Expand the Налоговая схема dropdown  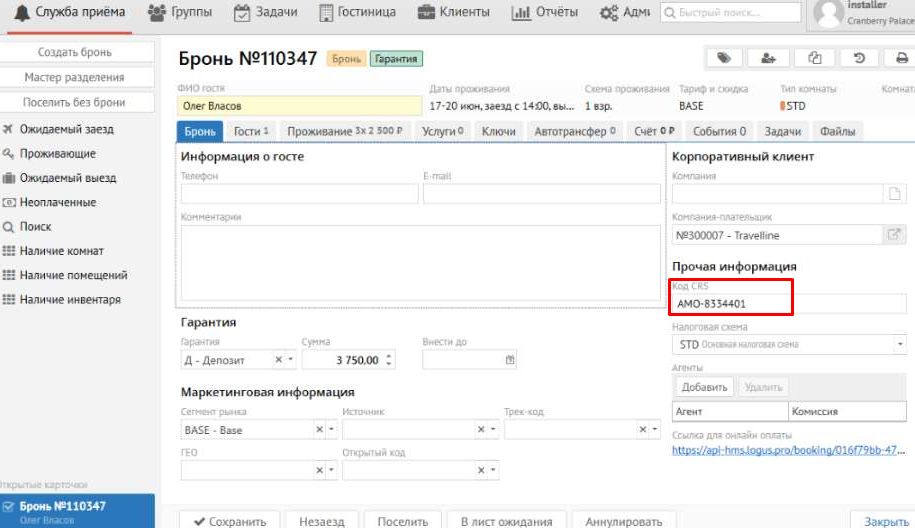tap(899, 344)
